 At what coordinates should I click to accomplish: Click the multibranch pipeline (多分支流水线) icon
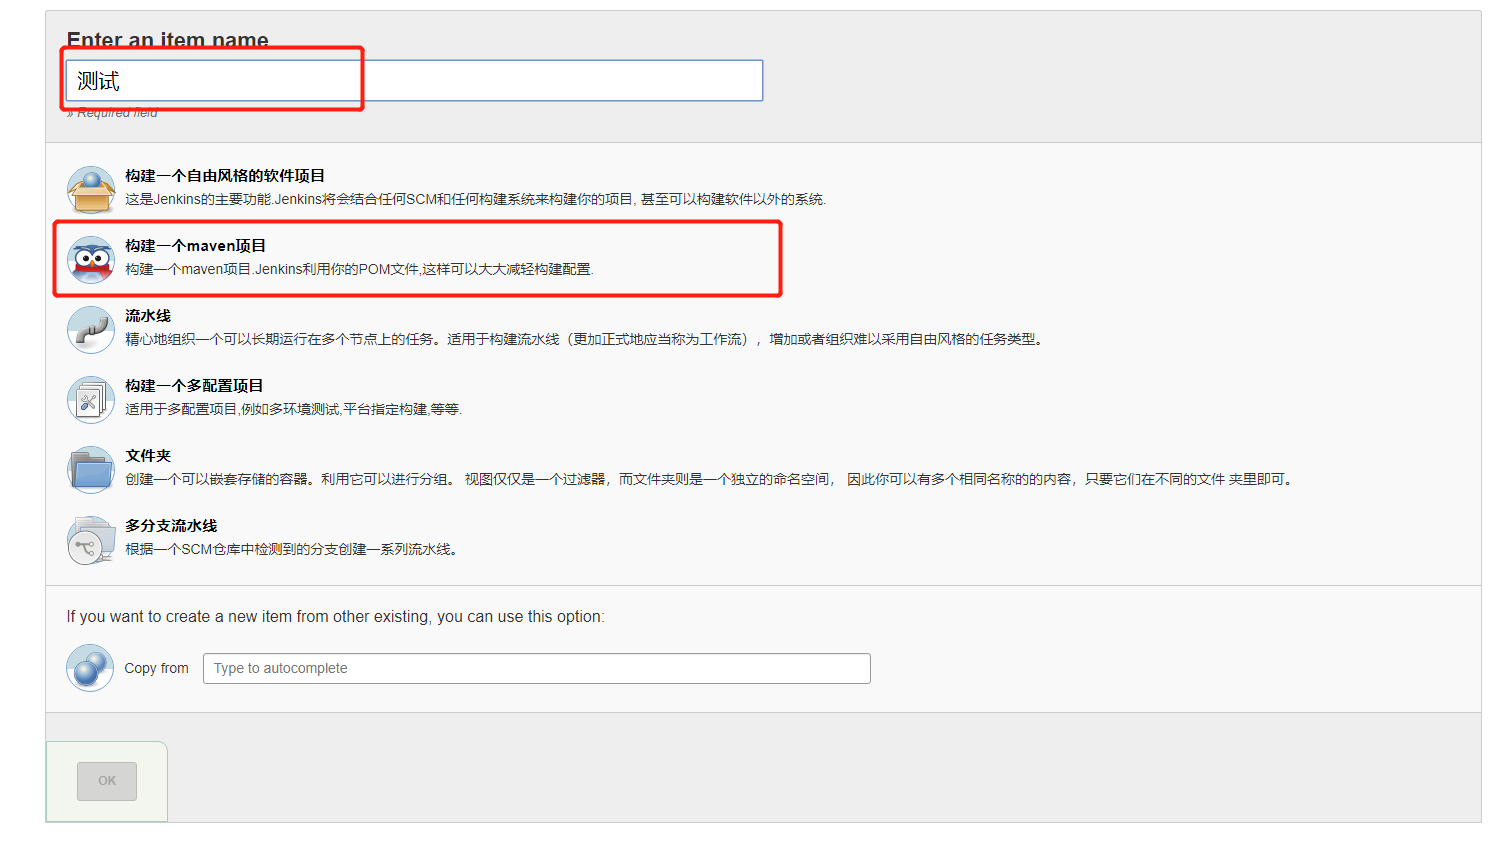coord(91,540)
